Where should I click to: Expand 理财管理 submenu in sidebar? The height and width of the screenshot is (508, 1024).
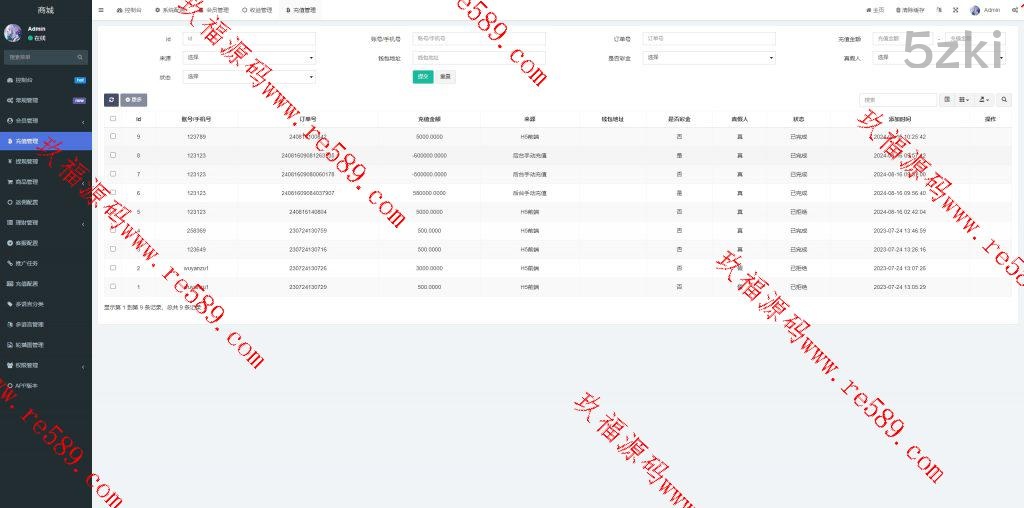46,223
